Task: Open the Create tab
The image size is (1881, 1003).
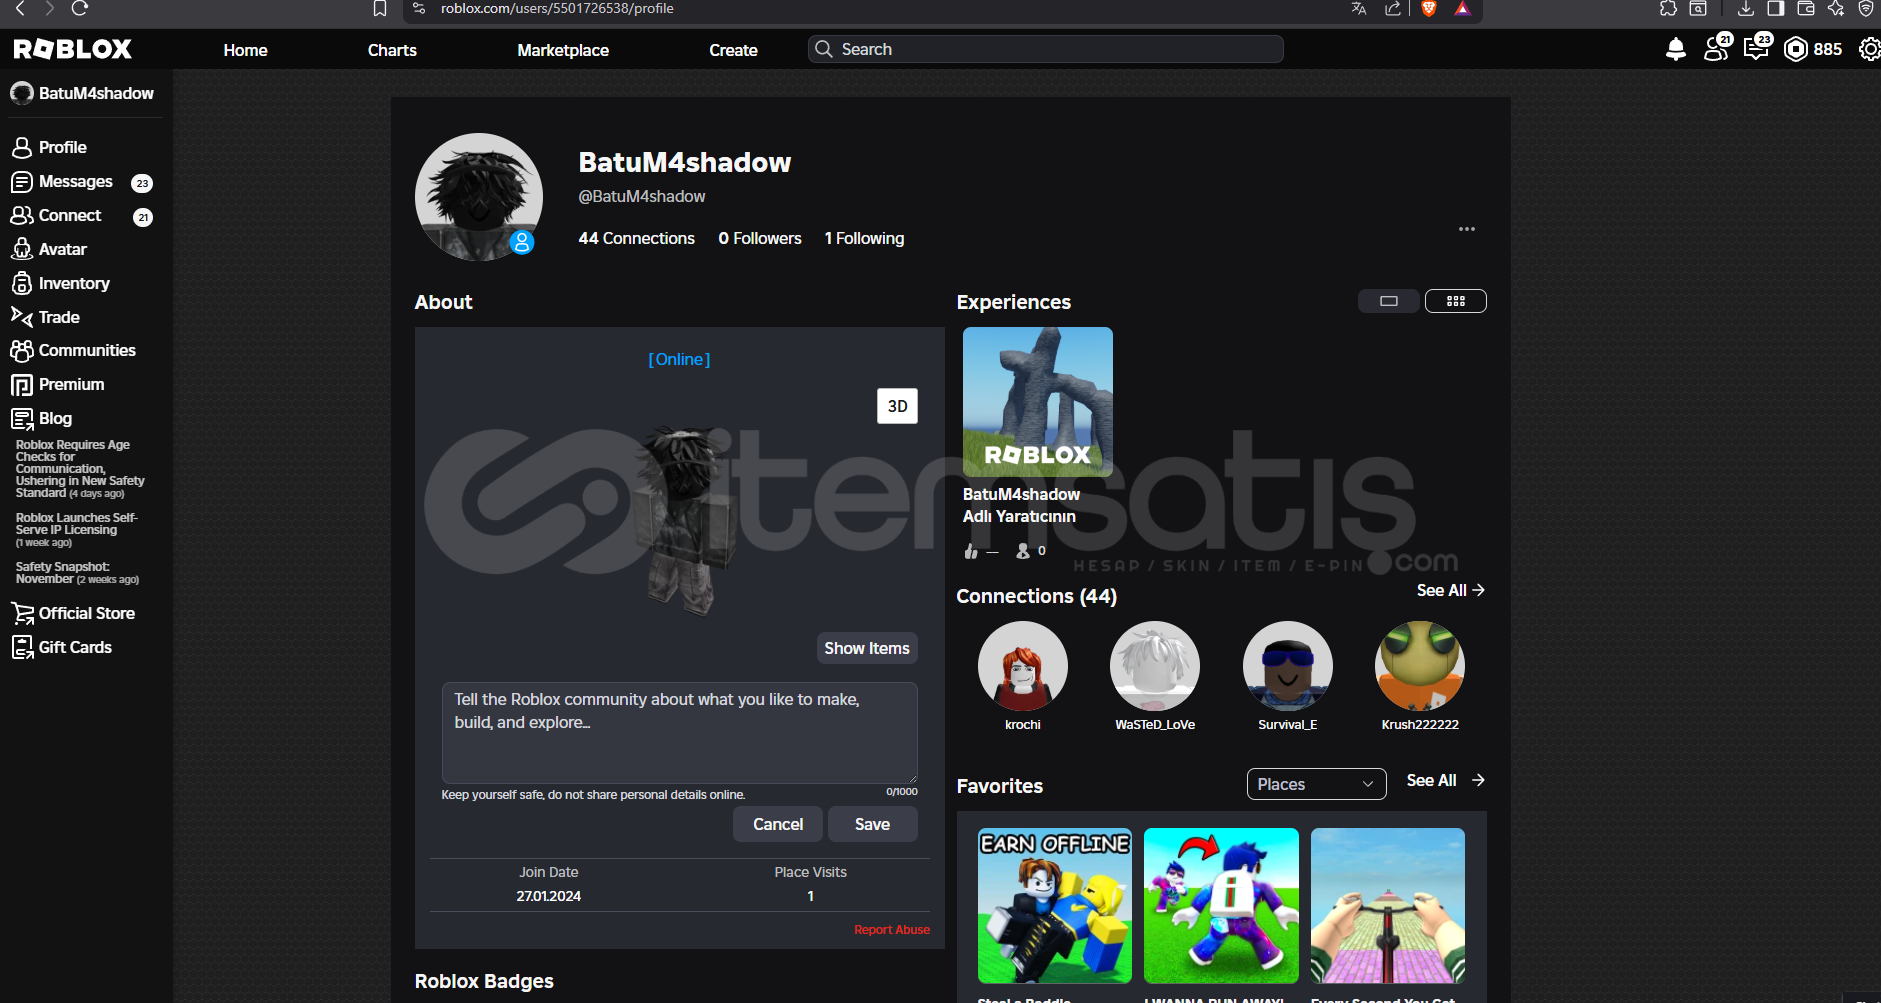Action: click(733, 50)
